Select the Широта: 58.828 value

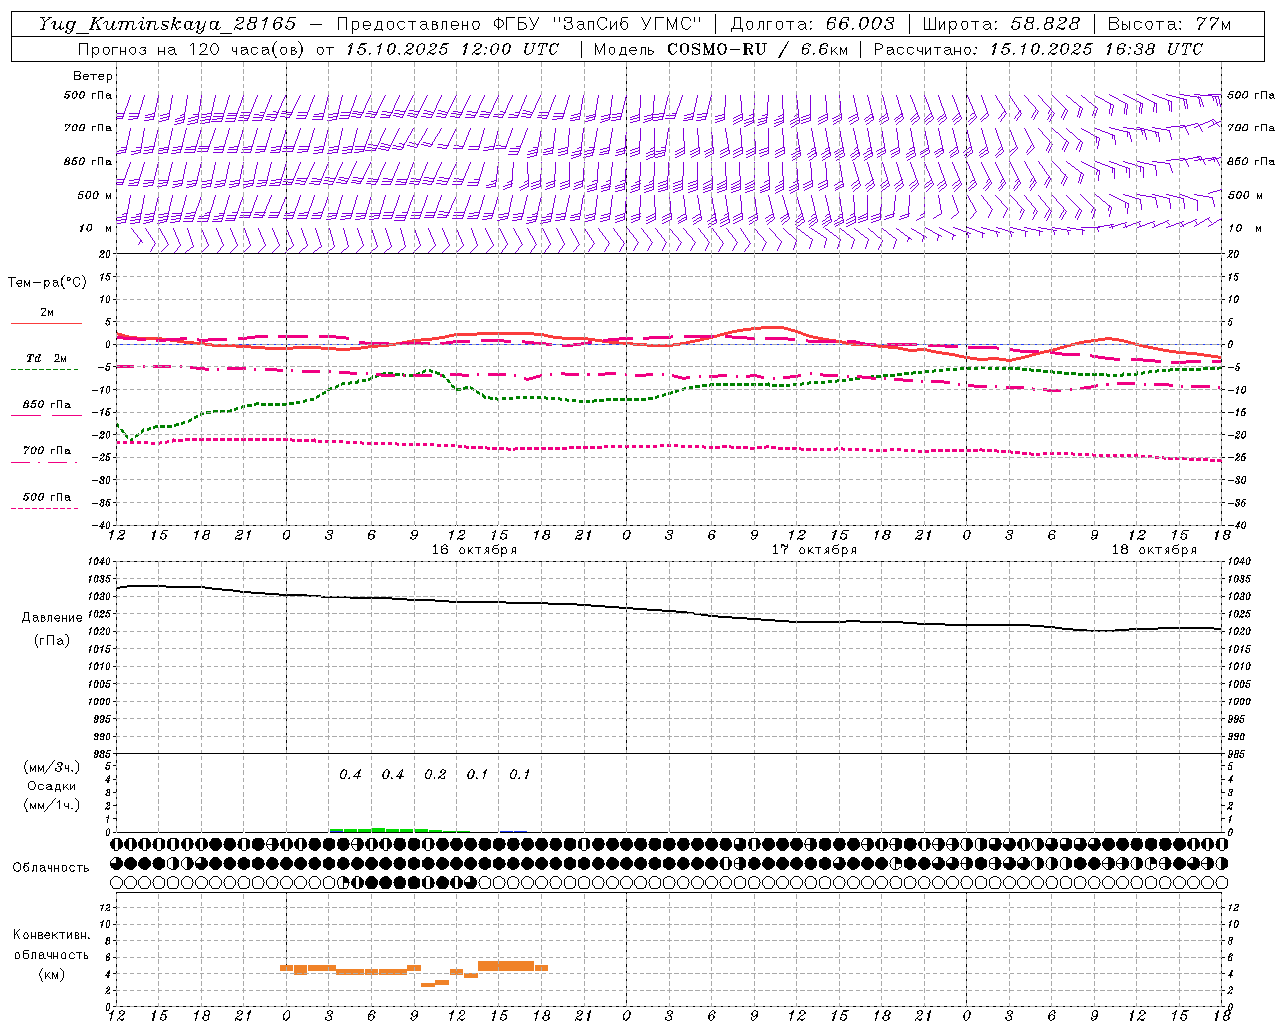[1001, 24]
